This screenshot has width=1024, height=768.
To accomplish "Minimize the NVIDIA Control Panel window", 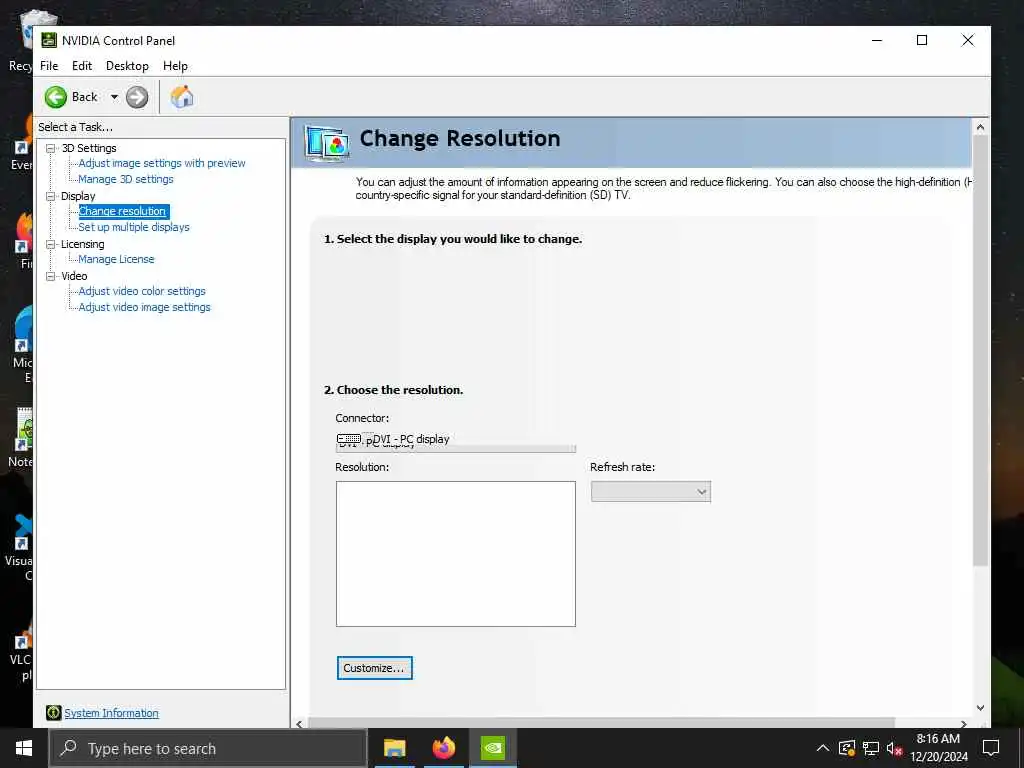I will pos(877,40).
